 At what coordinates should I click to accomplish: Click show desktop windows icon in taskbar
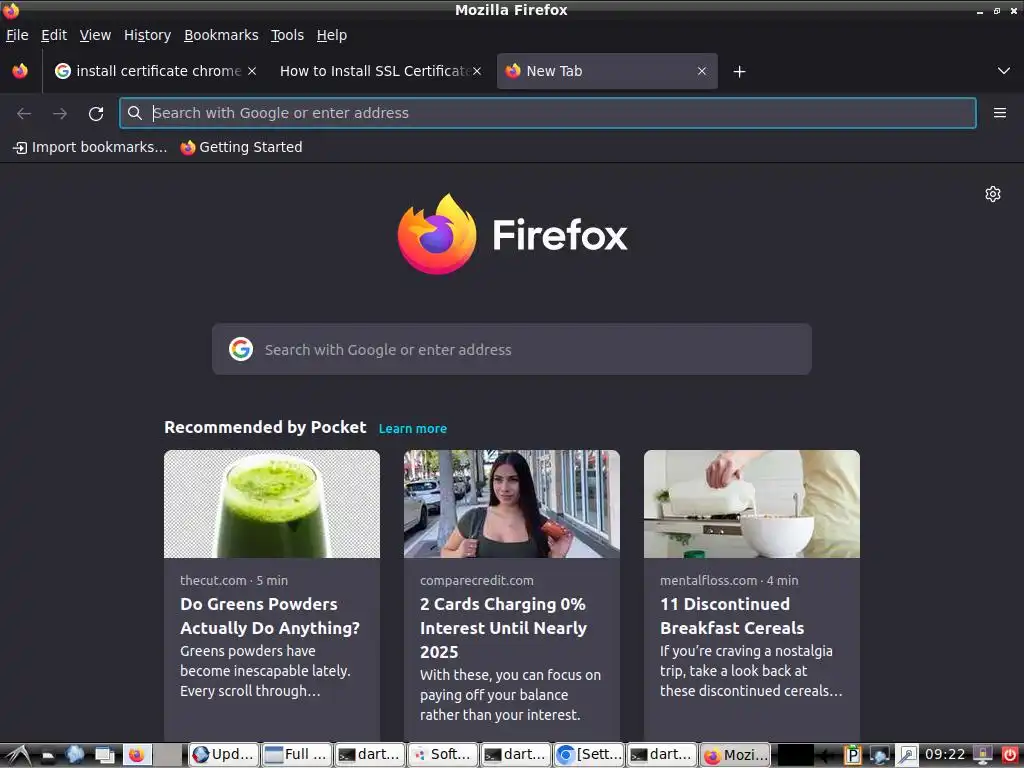coord(104,756)
